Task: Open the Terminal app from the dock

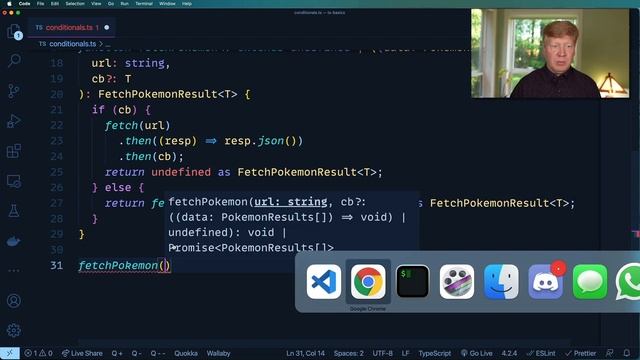Action: click(x=412, y=282)
